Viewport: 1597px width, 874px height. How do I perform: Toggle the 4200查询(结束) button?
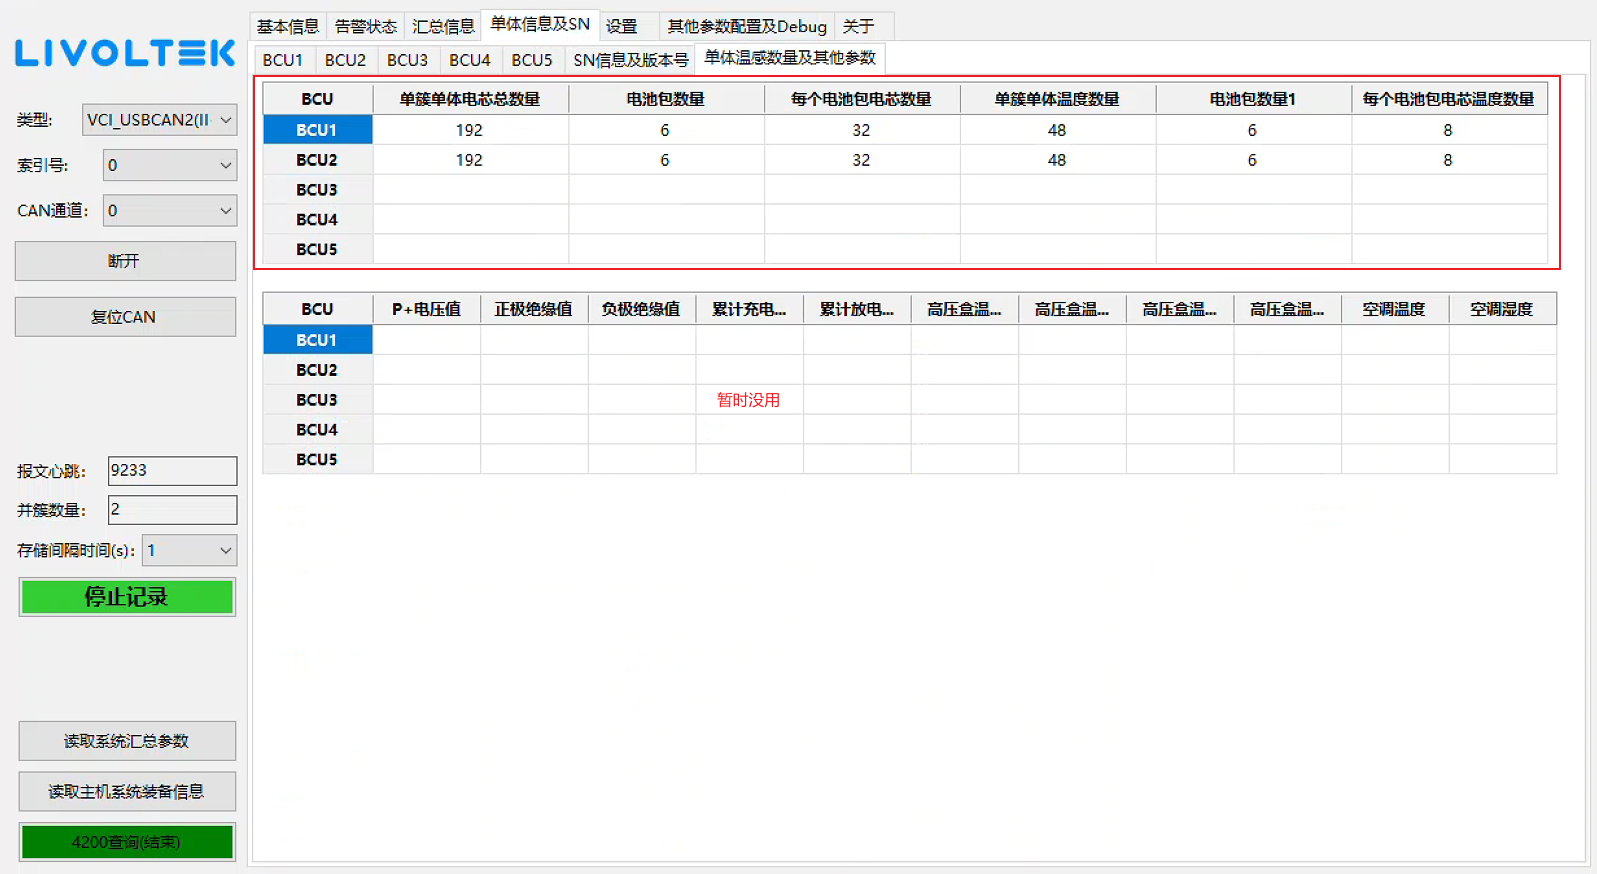tap(127, 842)
